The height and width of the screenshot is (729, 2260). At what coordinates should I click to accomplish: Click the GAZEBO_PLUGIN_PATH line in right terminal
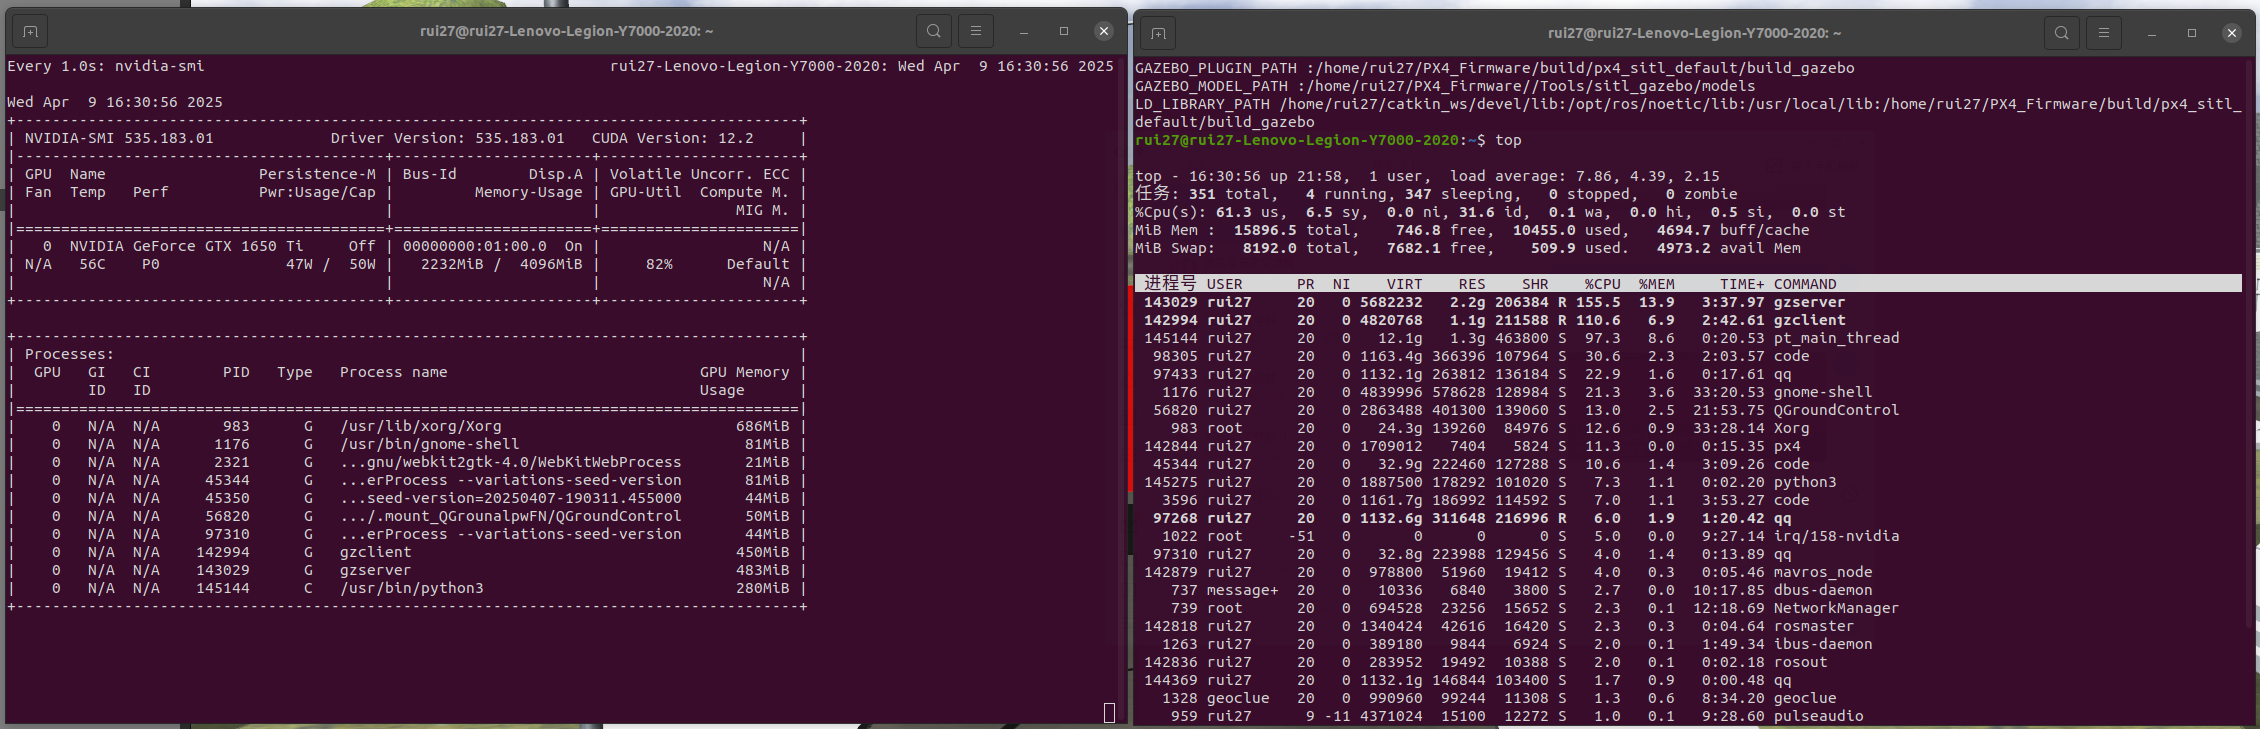[1495, 68]
